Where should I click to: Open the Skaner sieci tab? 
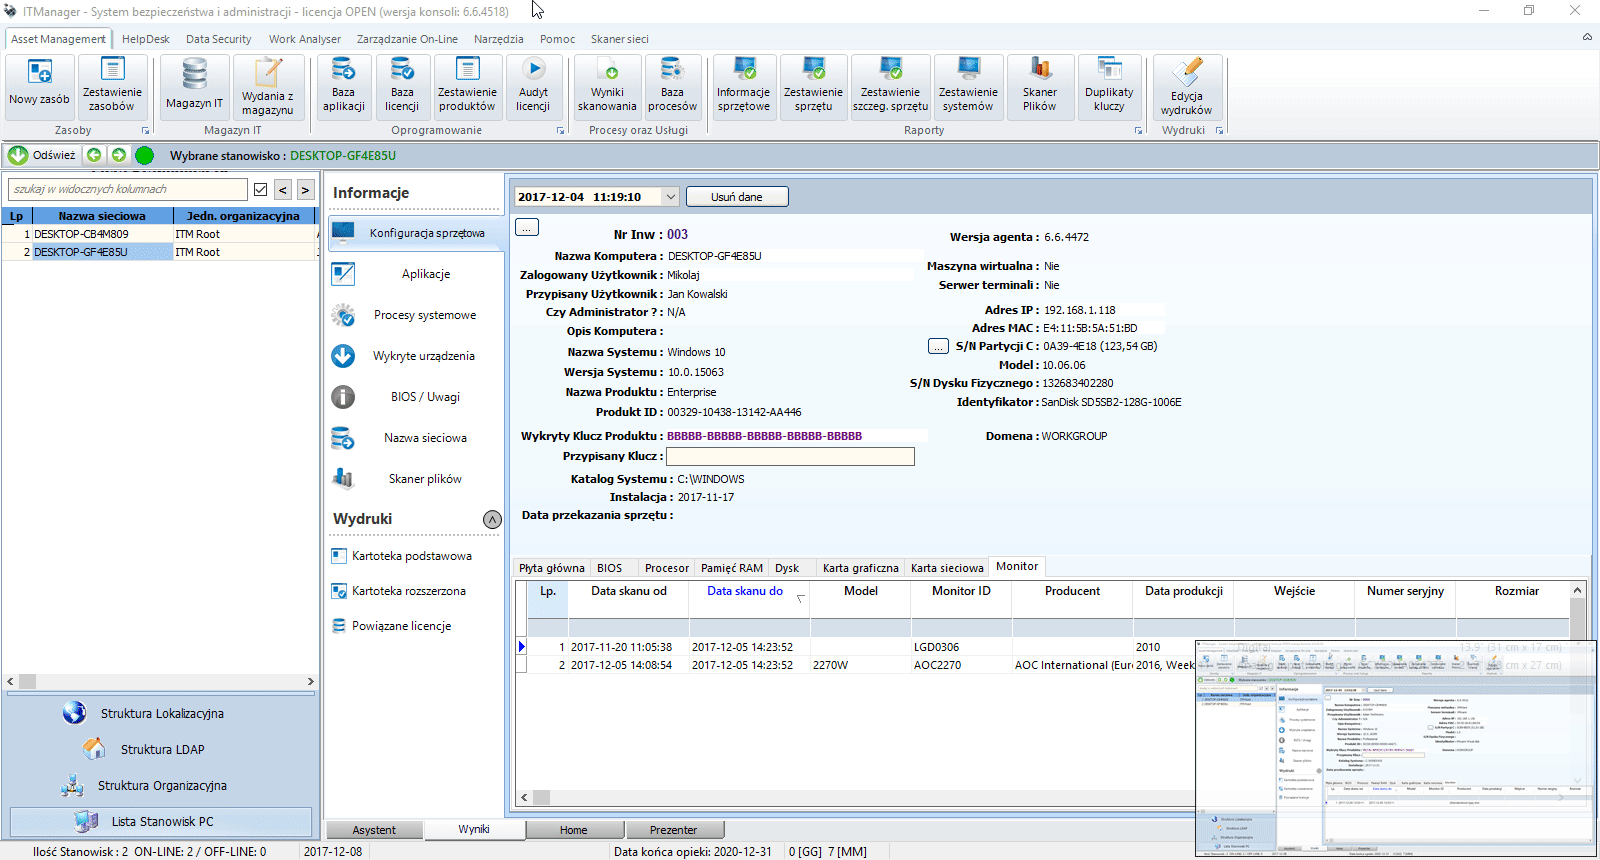tap(620, 39)
